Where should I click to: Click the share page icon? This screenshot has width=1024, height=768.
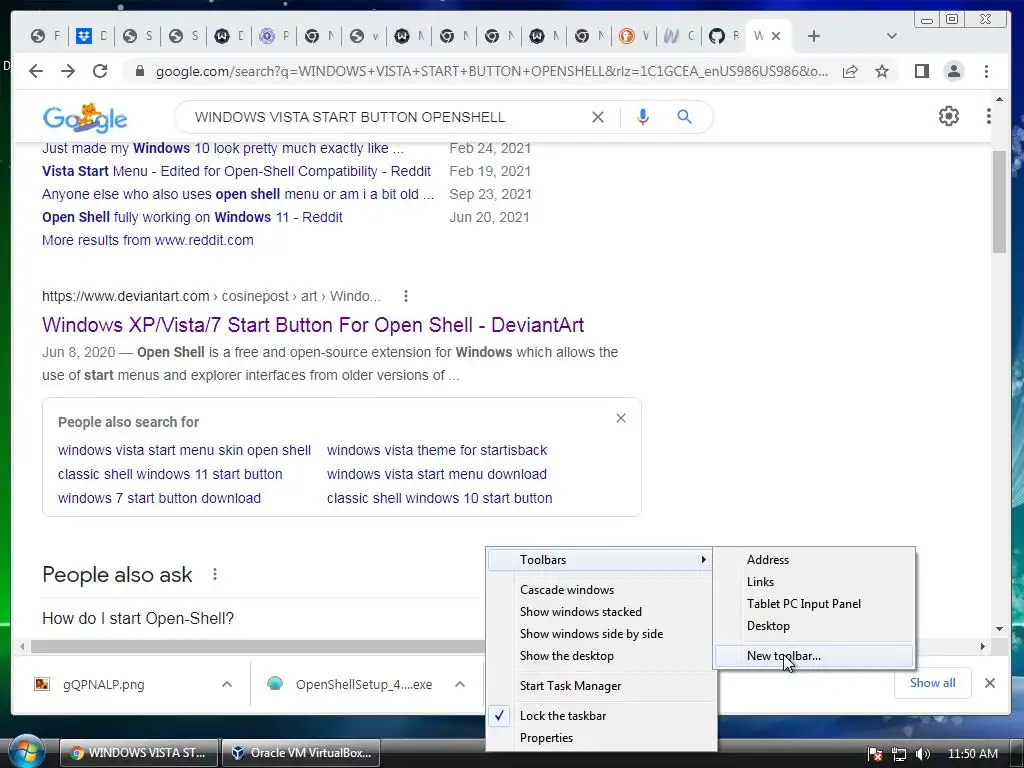click(850, 71)
